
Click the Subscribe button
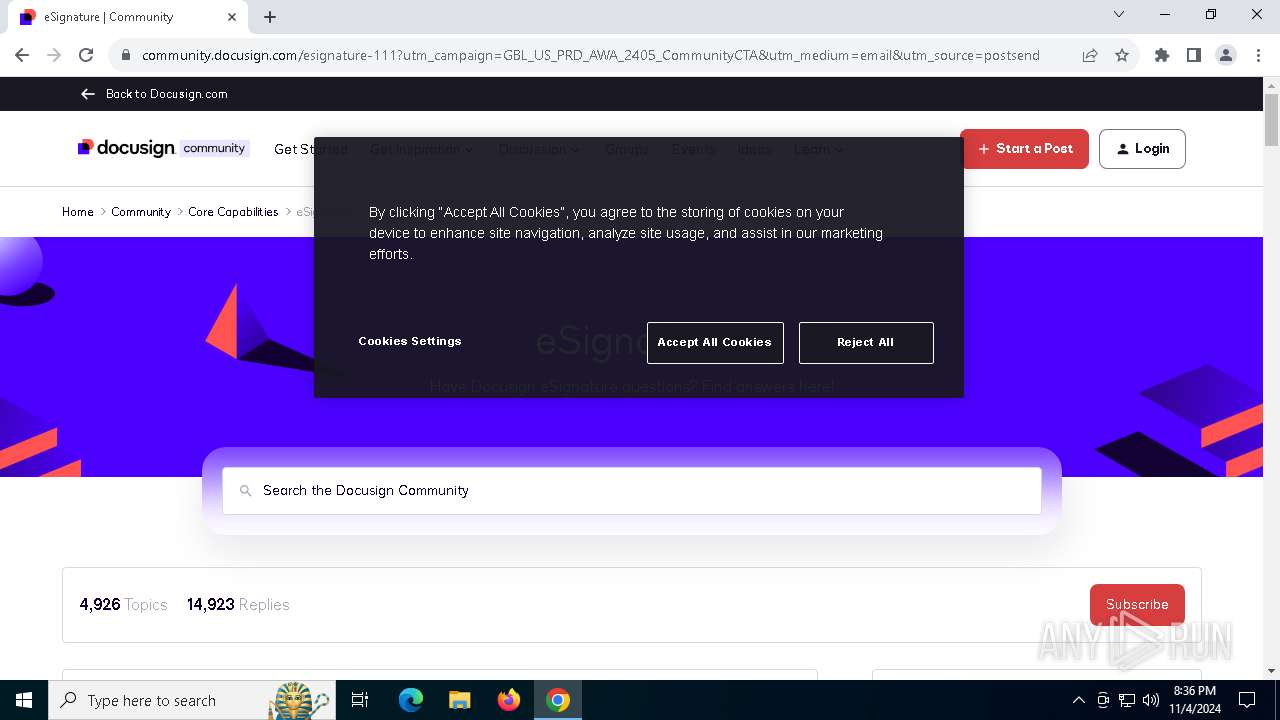(x=1137, y=605)
